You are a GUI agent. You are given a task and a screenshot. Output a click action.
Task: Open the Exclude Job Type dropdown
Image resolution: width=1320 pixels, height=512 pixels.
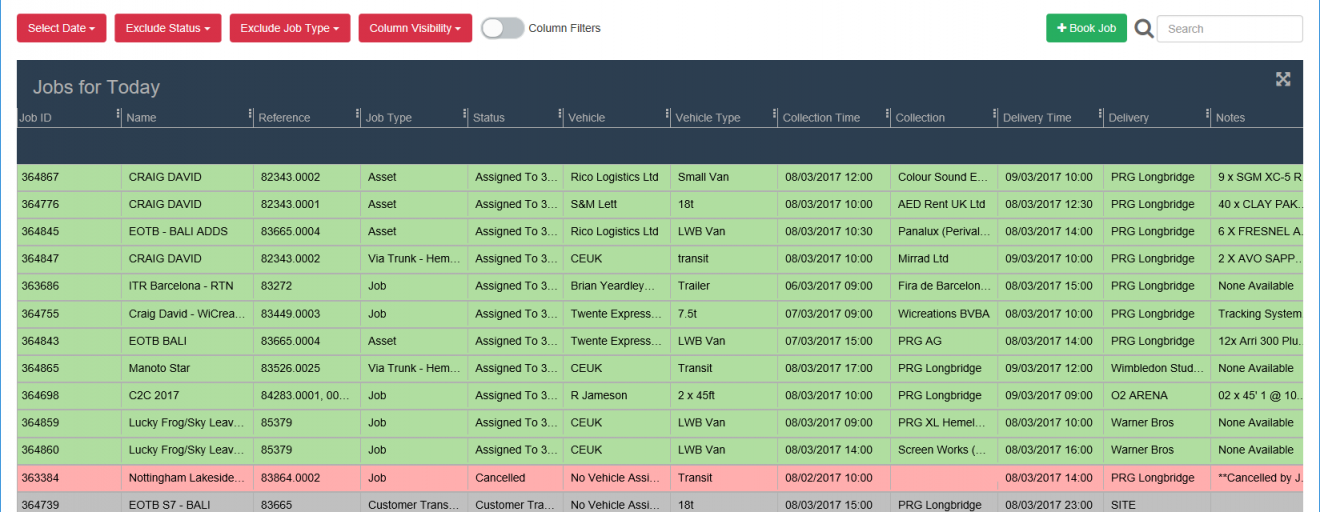(289, 28)
